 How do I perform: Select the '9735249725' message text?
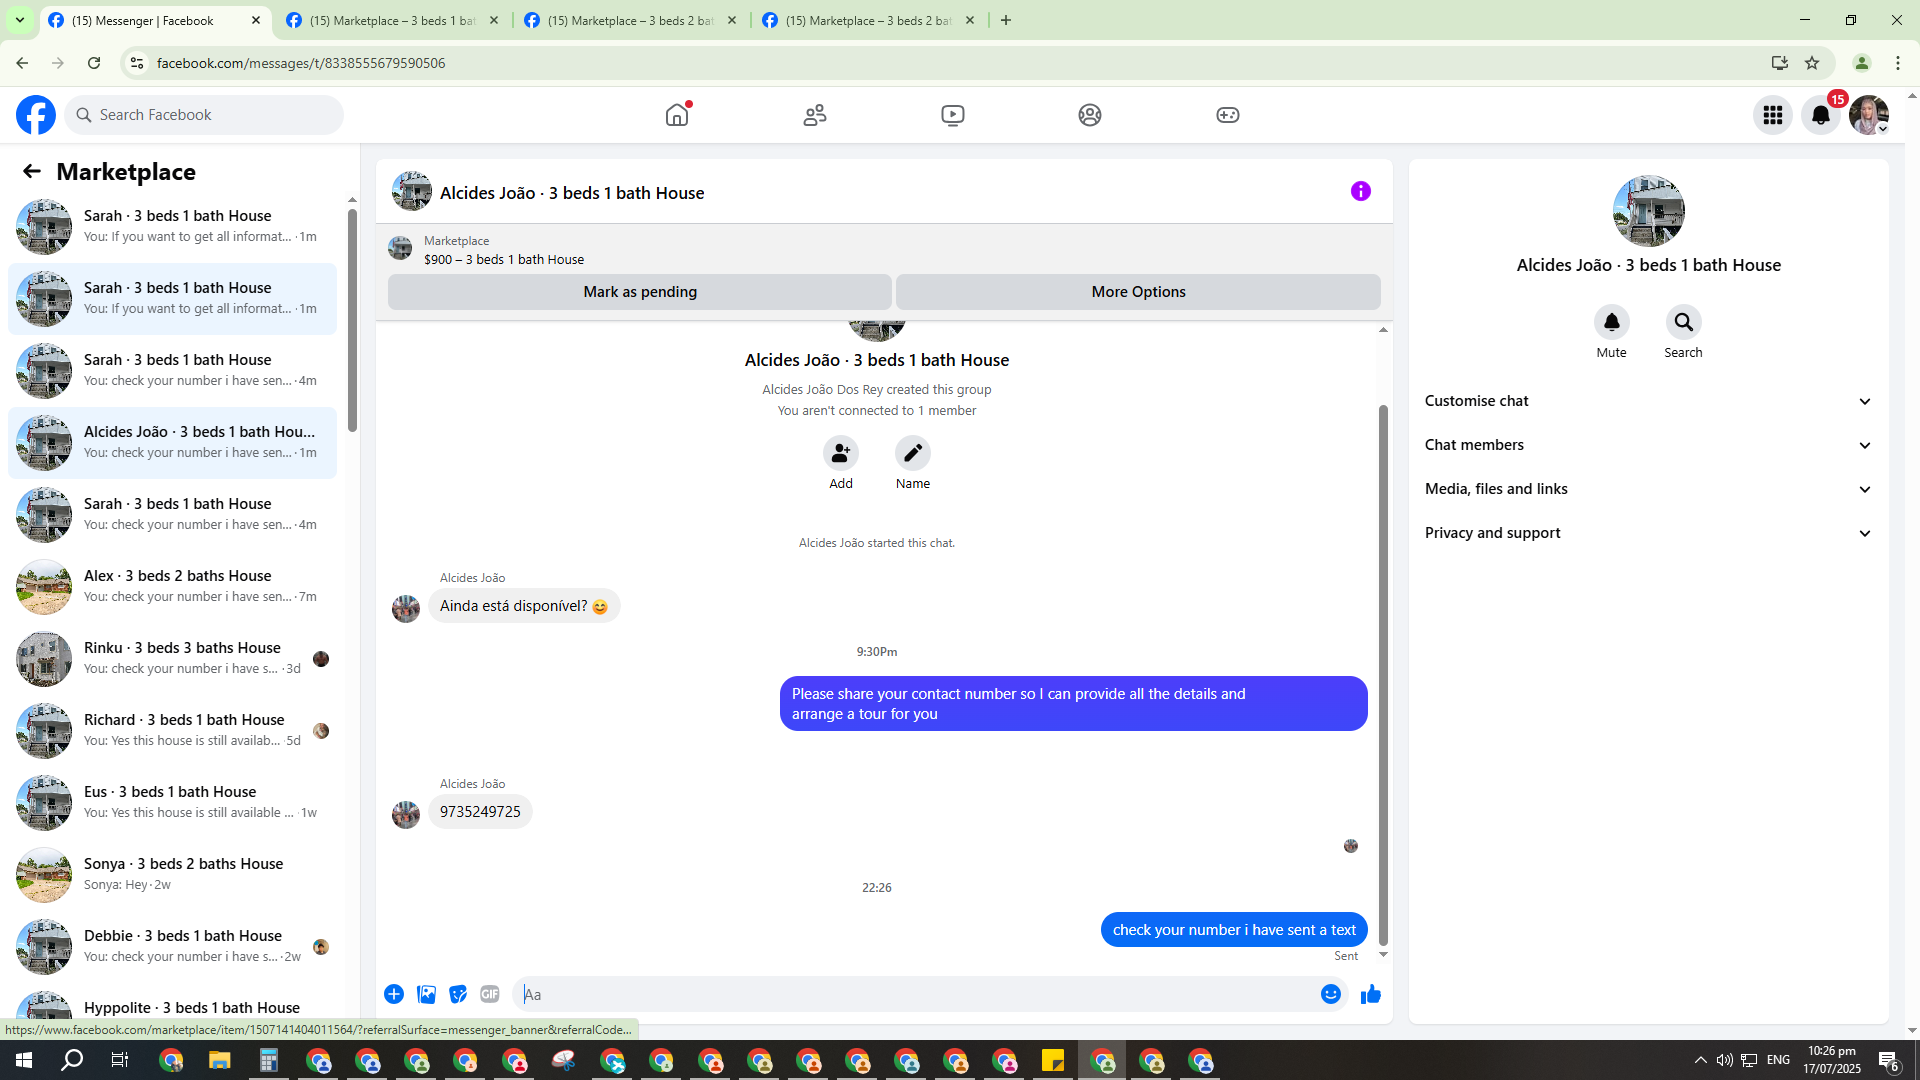(x=480, y=812)
